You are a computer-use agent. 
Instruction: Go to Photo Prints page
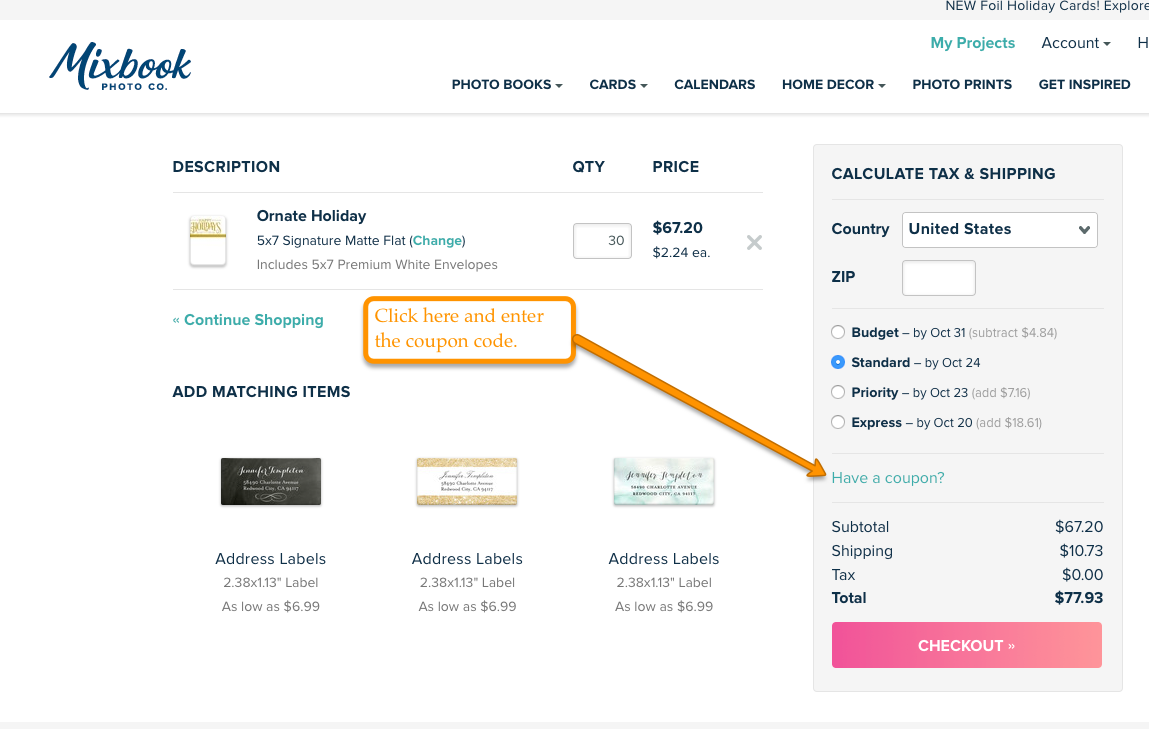click(962, 84)
